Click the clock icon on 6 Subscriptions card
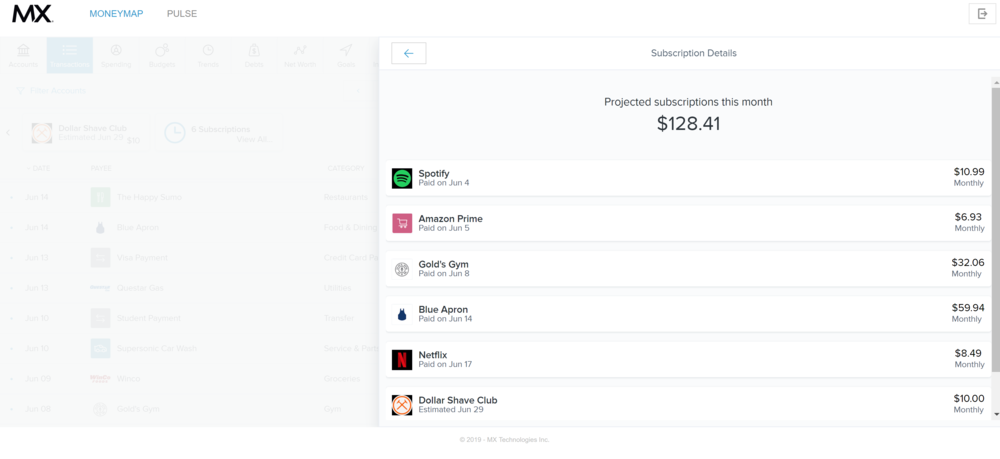Screen dimensions: 1000x459 (175, 133)
